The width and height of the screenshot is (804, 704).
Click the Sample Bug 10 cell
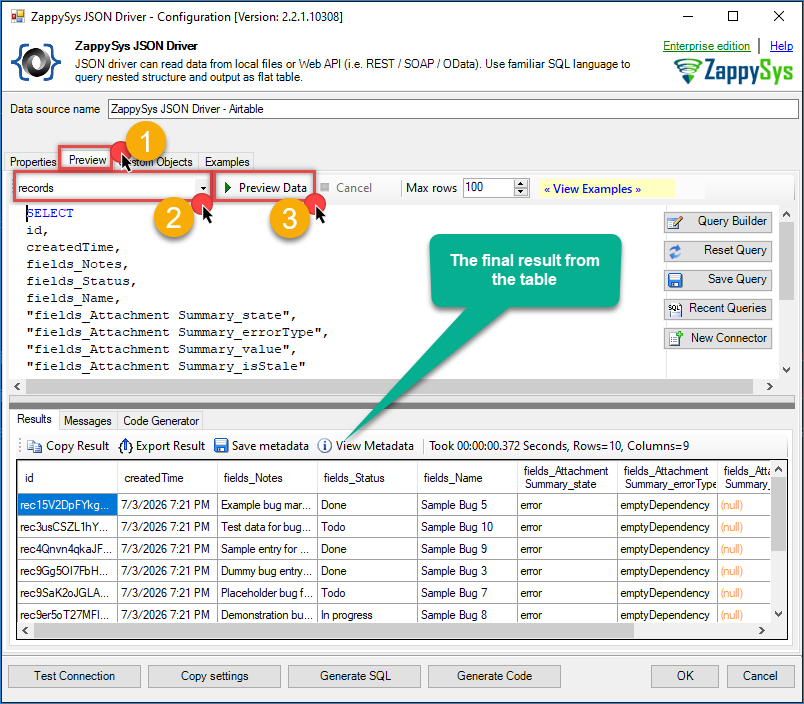pyautogui.click(x=467, y=527)
